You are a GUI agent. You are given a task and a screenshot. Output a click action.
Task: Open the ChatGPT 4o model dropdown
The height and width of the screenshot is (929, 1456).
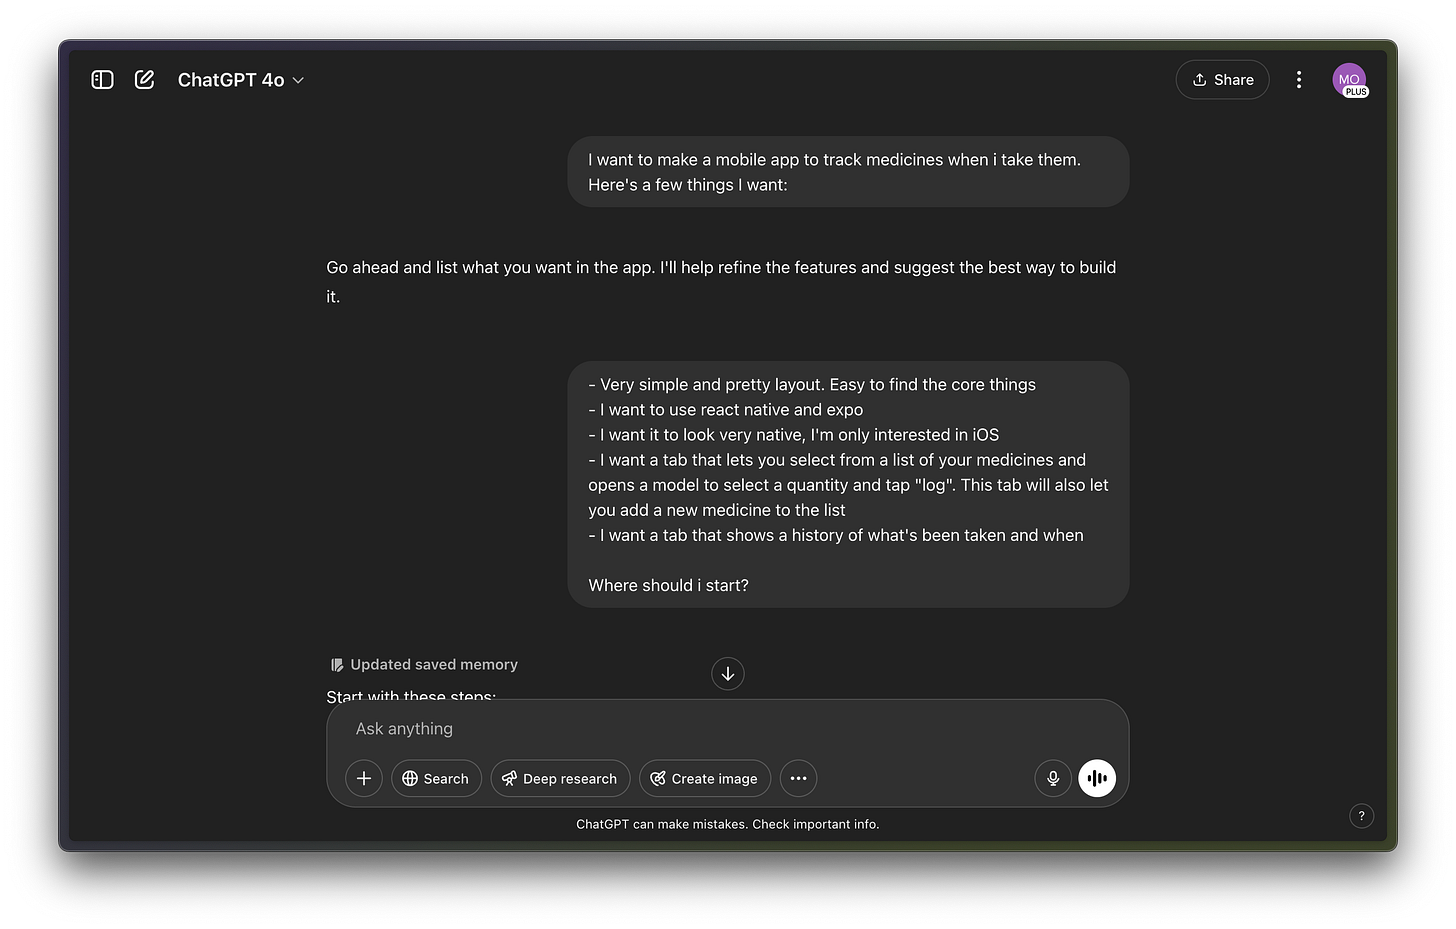click(x=241, y=80)
